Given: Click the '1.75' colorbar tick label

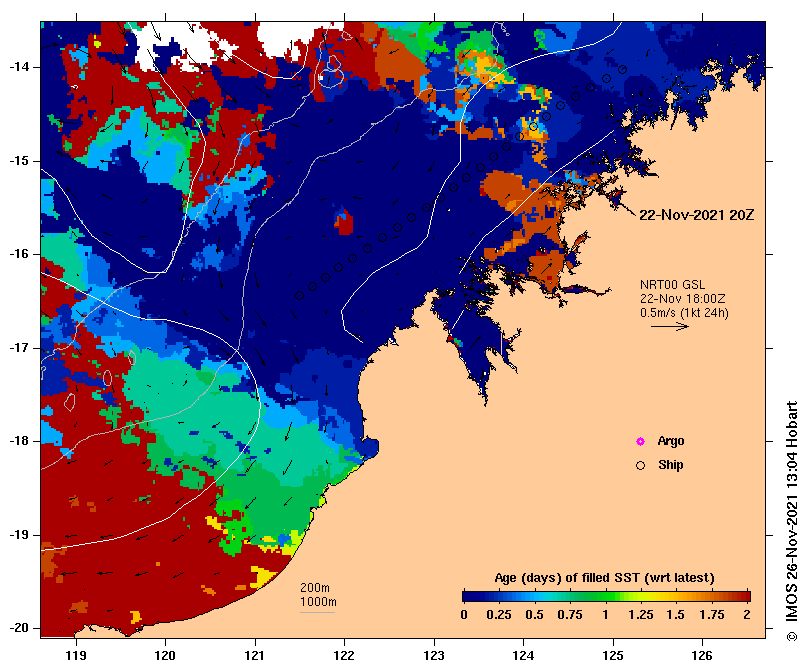Looking at the screenshot, I should point(711,615).
